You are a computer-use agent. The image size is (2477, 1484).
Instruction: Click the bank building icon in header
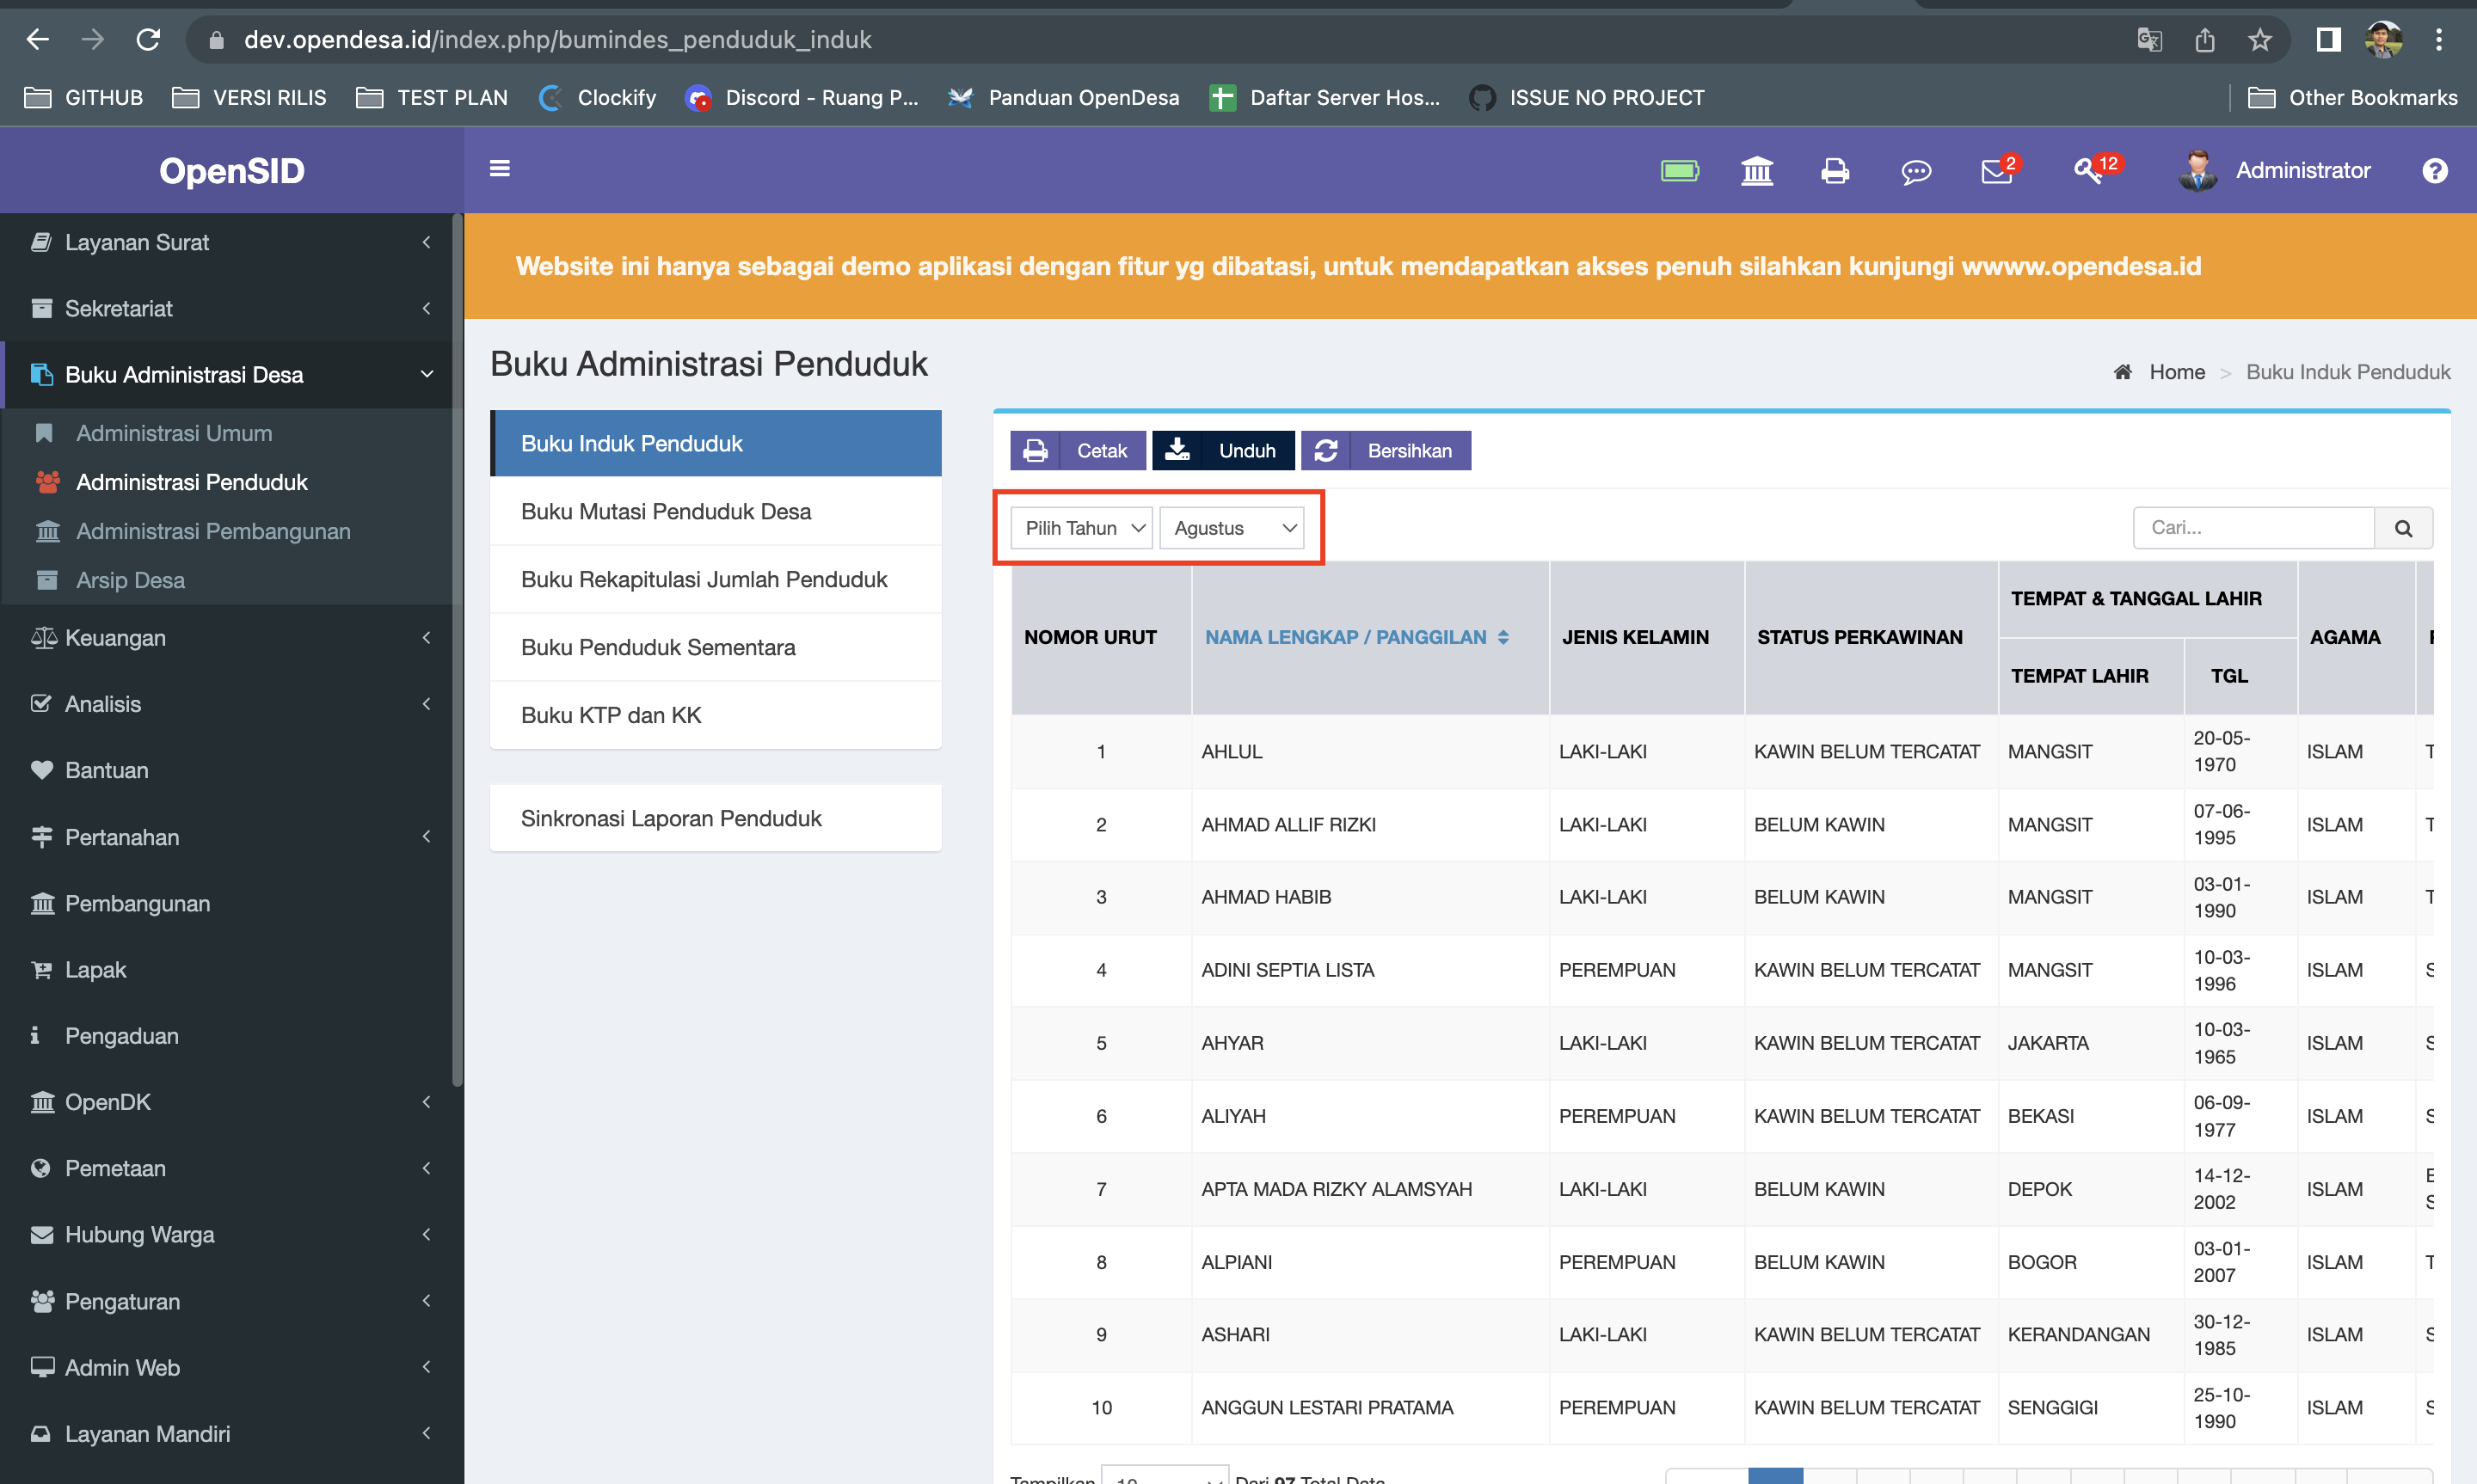point(1757,171)
